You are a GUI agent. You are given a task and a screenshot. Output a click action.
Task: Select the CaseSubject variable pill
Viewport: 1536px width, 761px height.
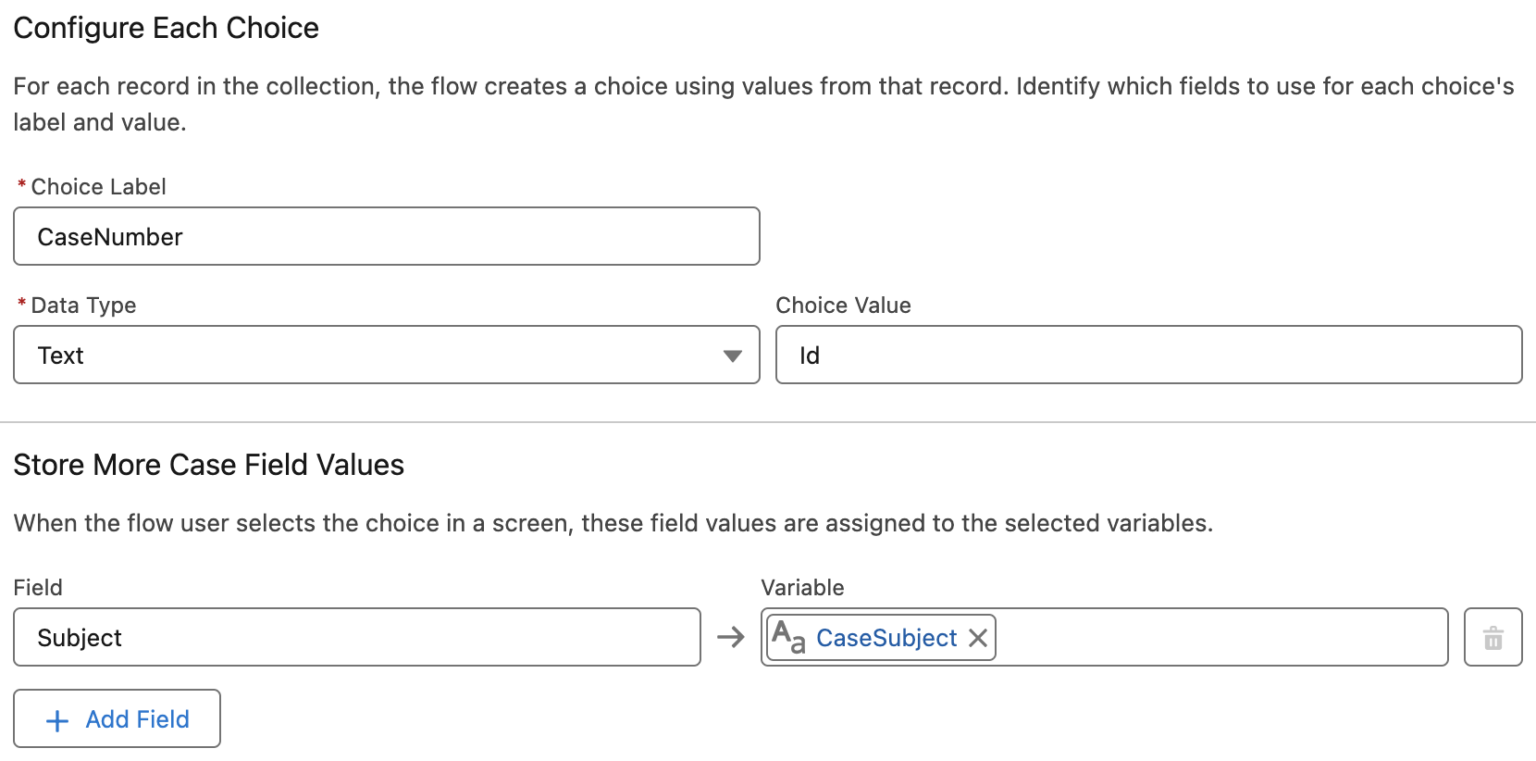point(880,637)
